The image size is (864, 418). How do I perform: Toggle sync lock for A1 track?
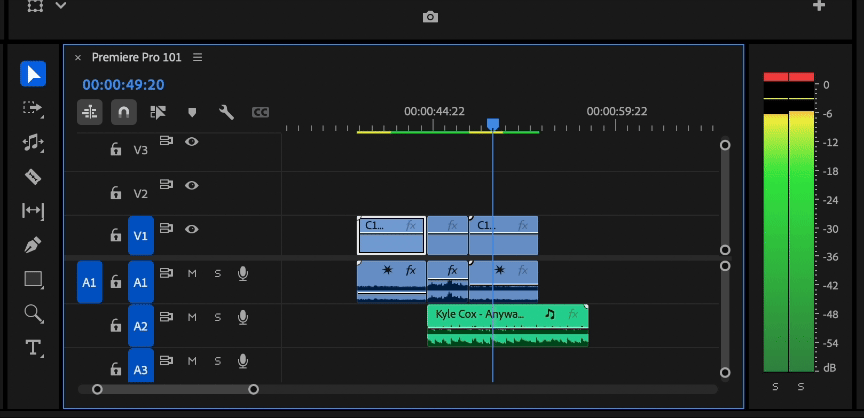click(166, 273)
